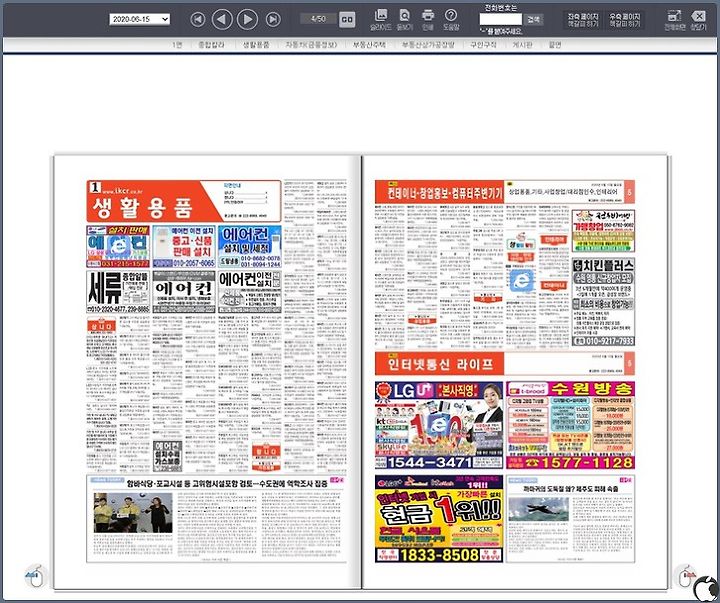The width and height of the screenshot is (720, 603).
Task: Open the 끝면 section tab
Action: 555,45
